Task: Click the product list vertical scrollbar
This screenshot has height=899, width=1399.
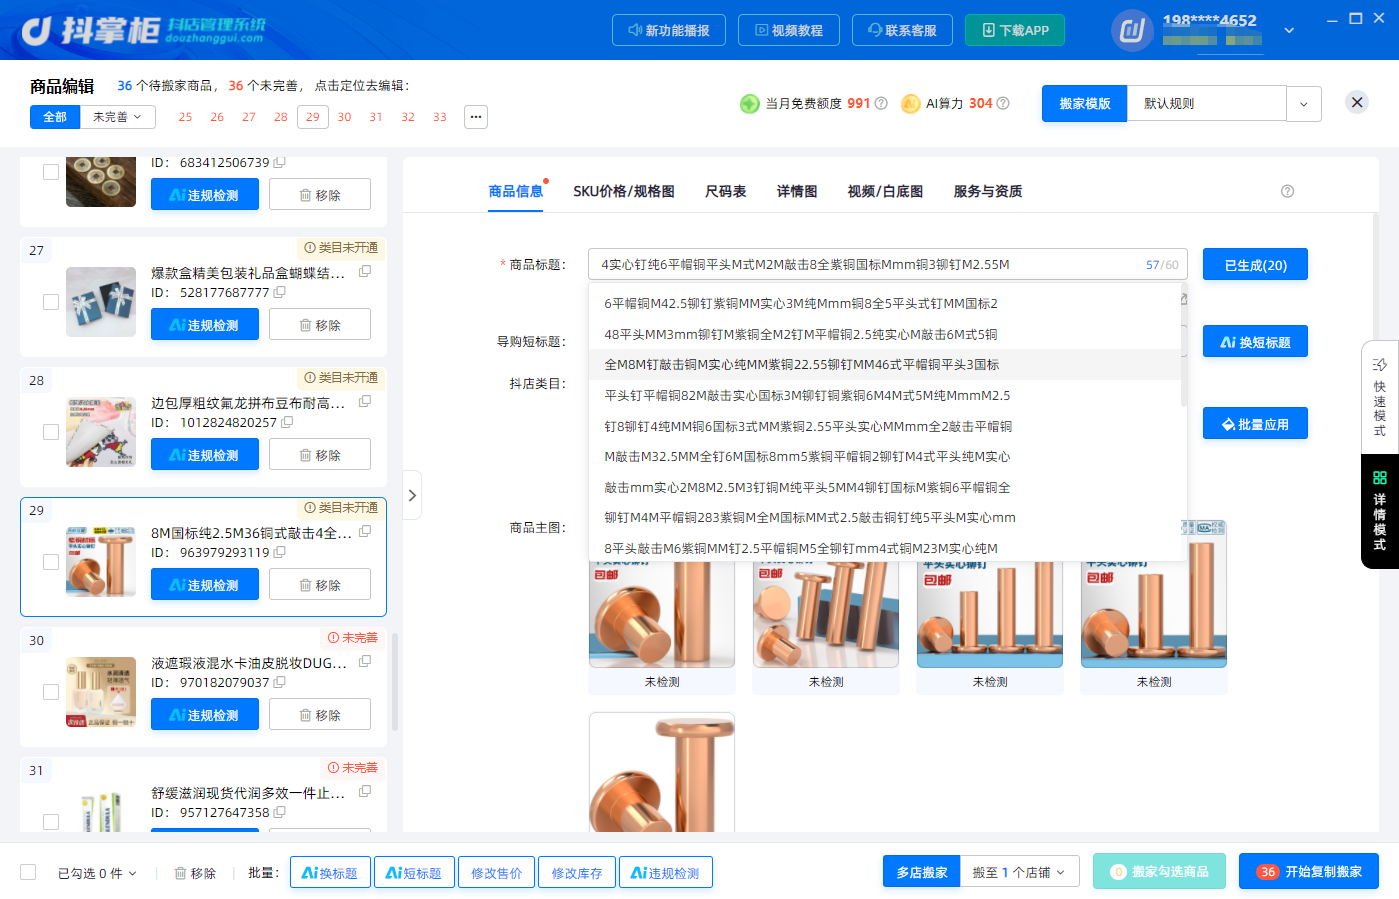Action: 395,680
